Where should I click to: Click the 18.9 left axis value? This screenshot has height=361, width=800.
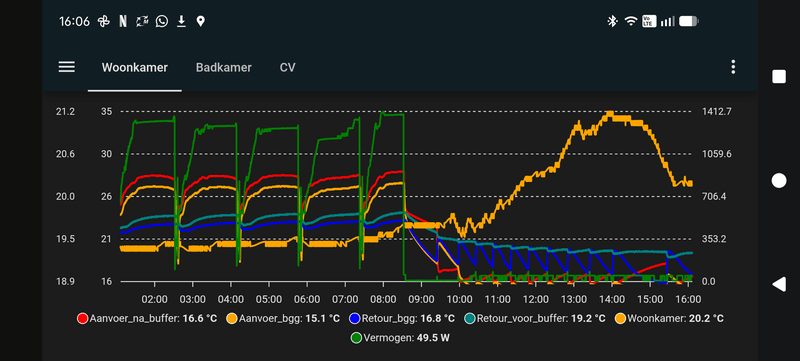66,281
